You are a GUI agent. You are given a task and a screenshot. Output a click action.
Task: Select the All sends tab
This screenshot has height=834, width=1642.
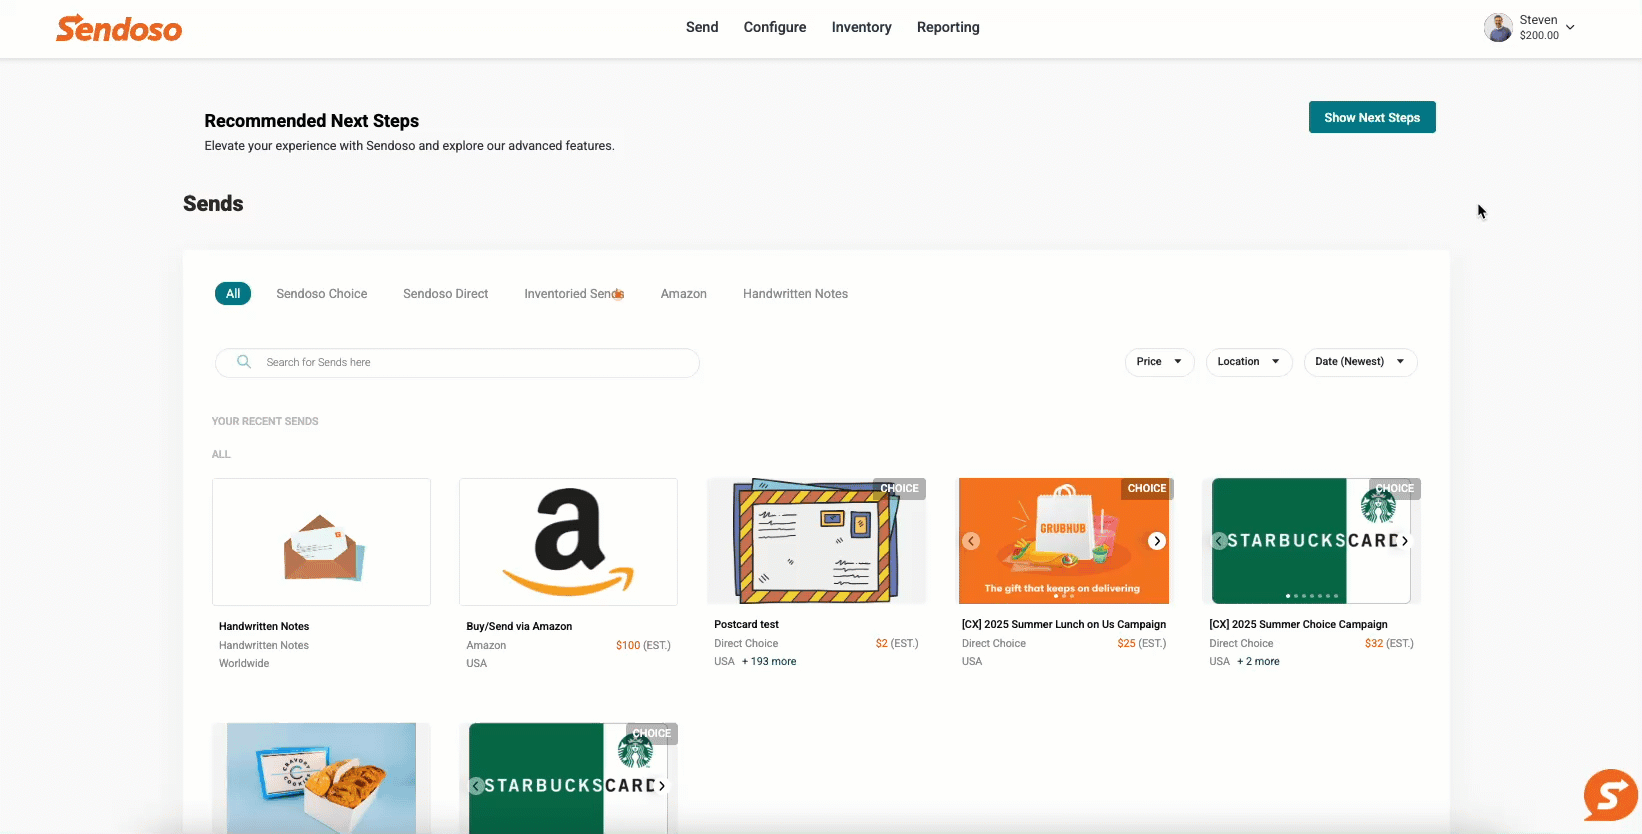(x=233, y=293)
